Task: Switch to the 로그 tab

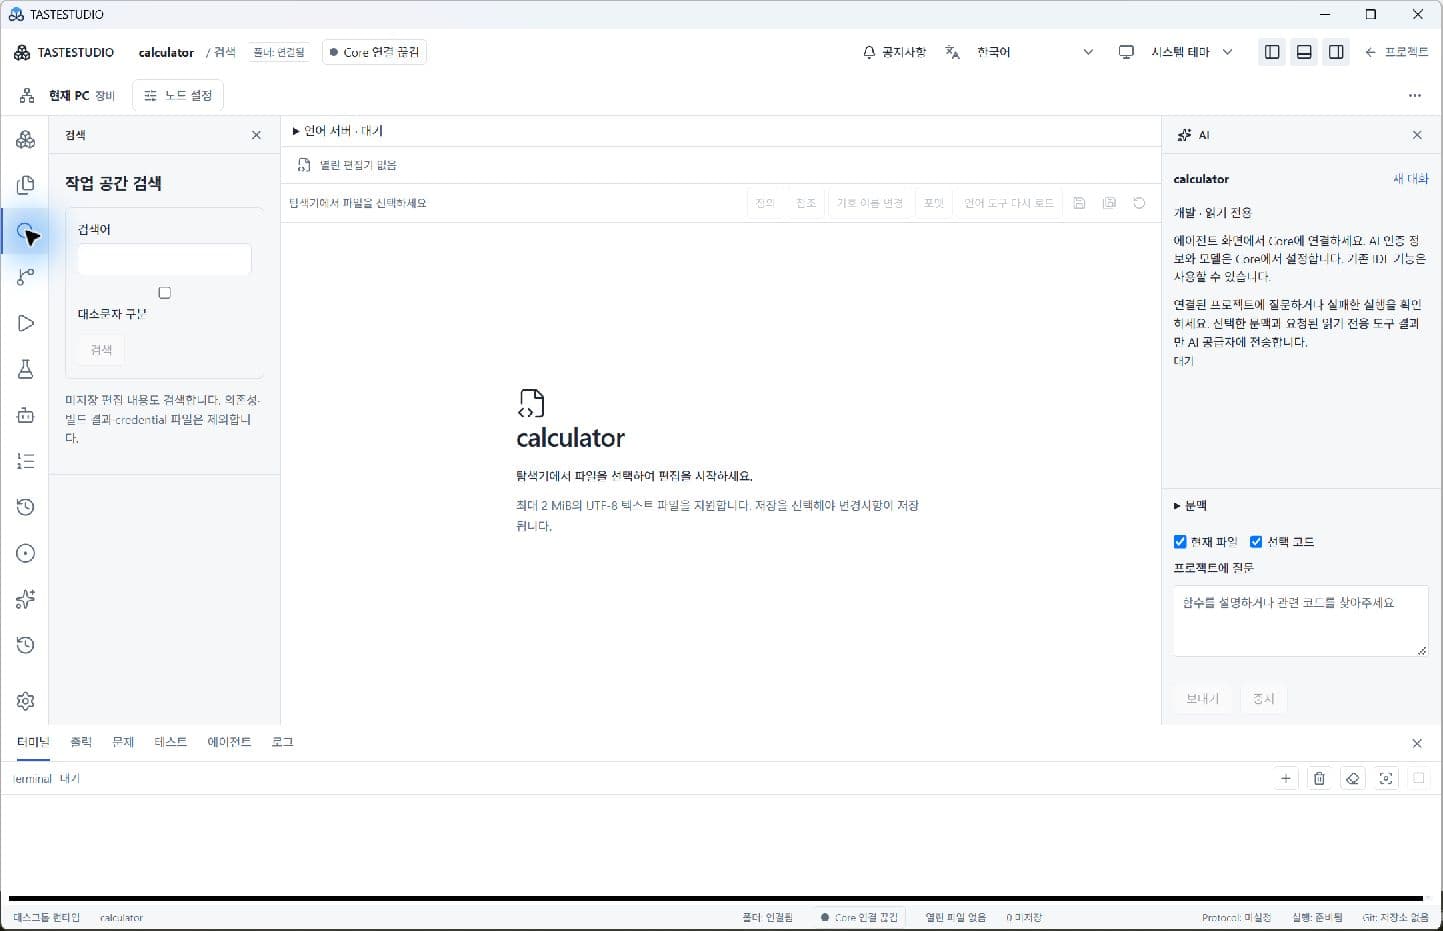Action: pos(282,742)
